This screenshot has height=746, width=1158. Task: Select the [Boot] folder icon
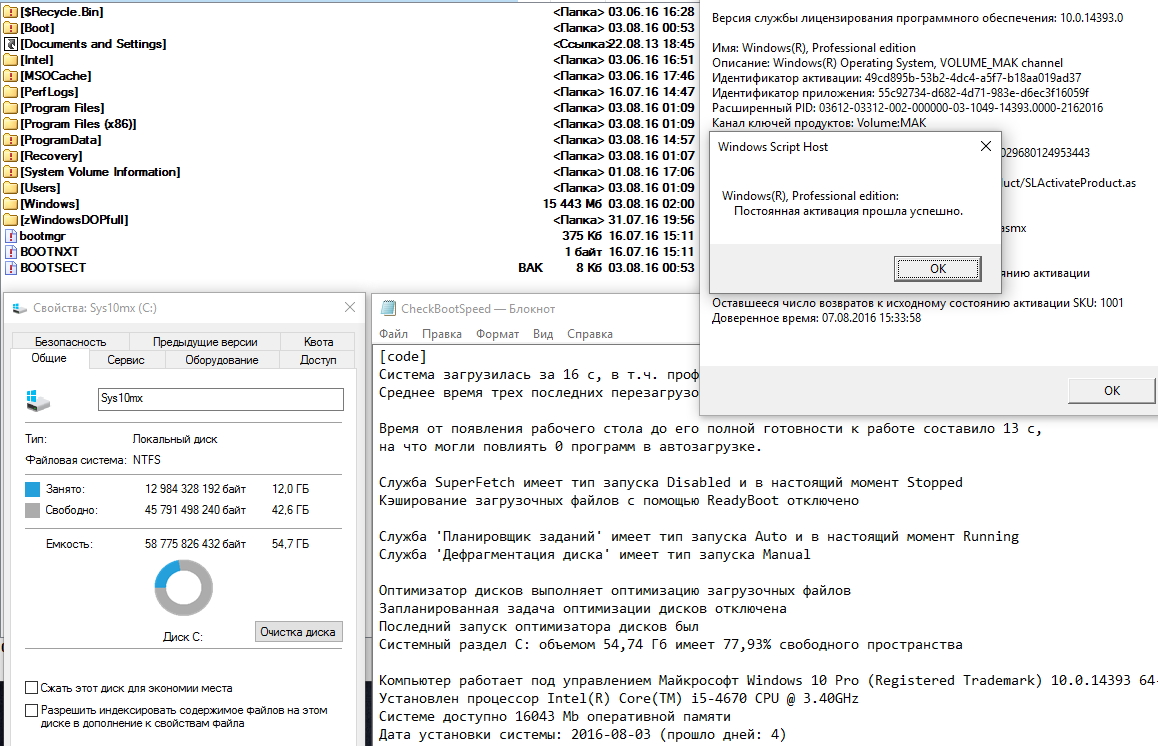coord(10,28)
